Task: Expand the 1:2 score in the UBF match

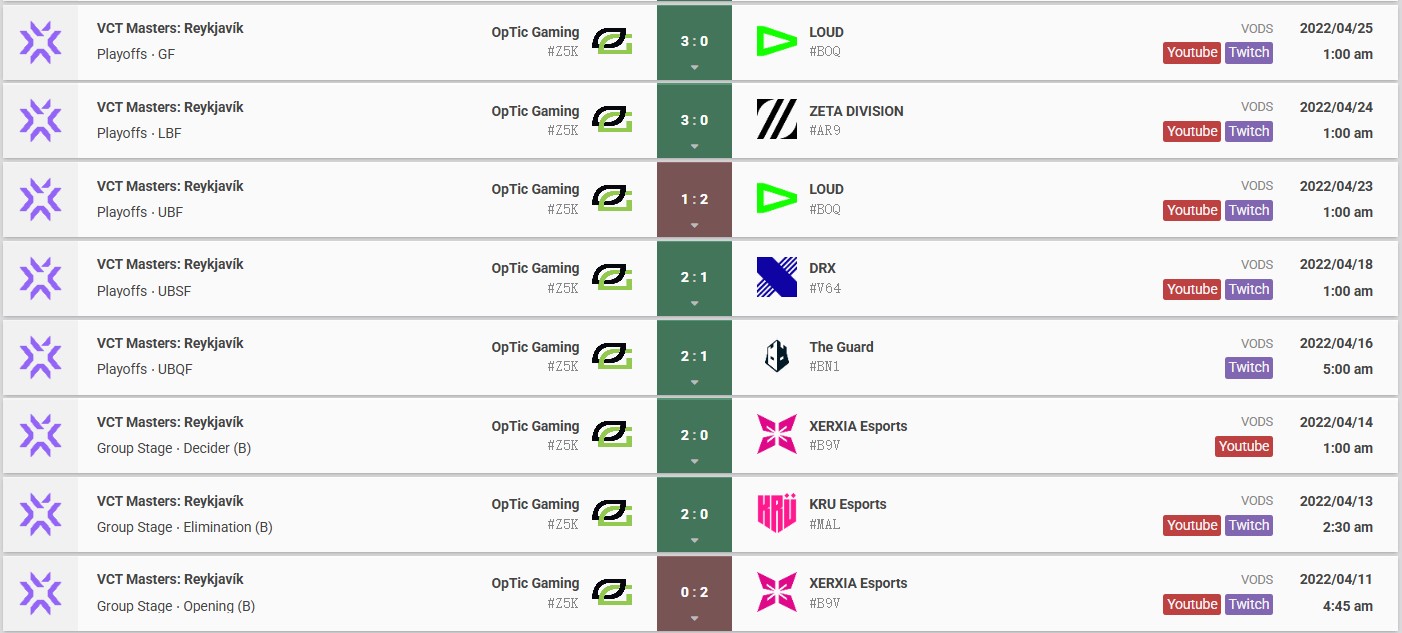Action: (x=694, y=199)
